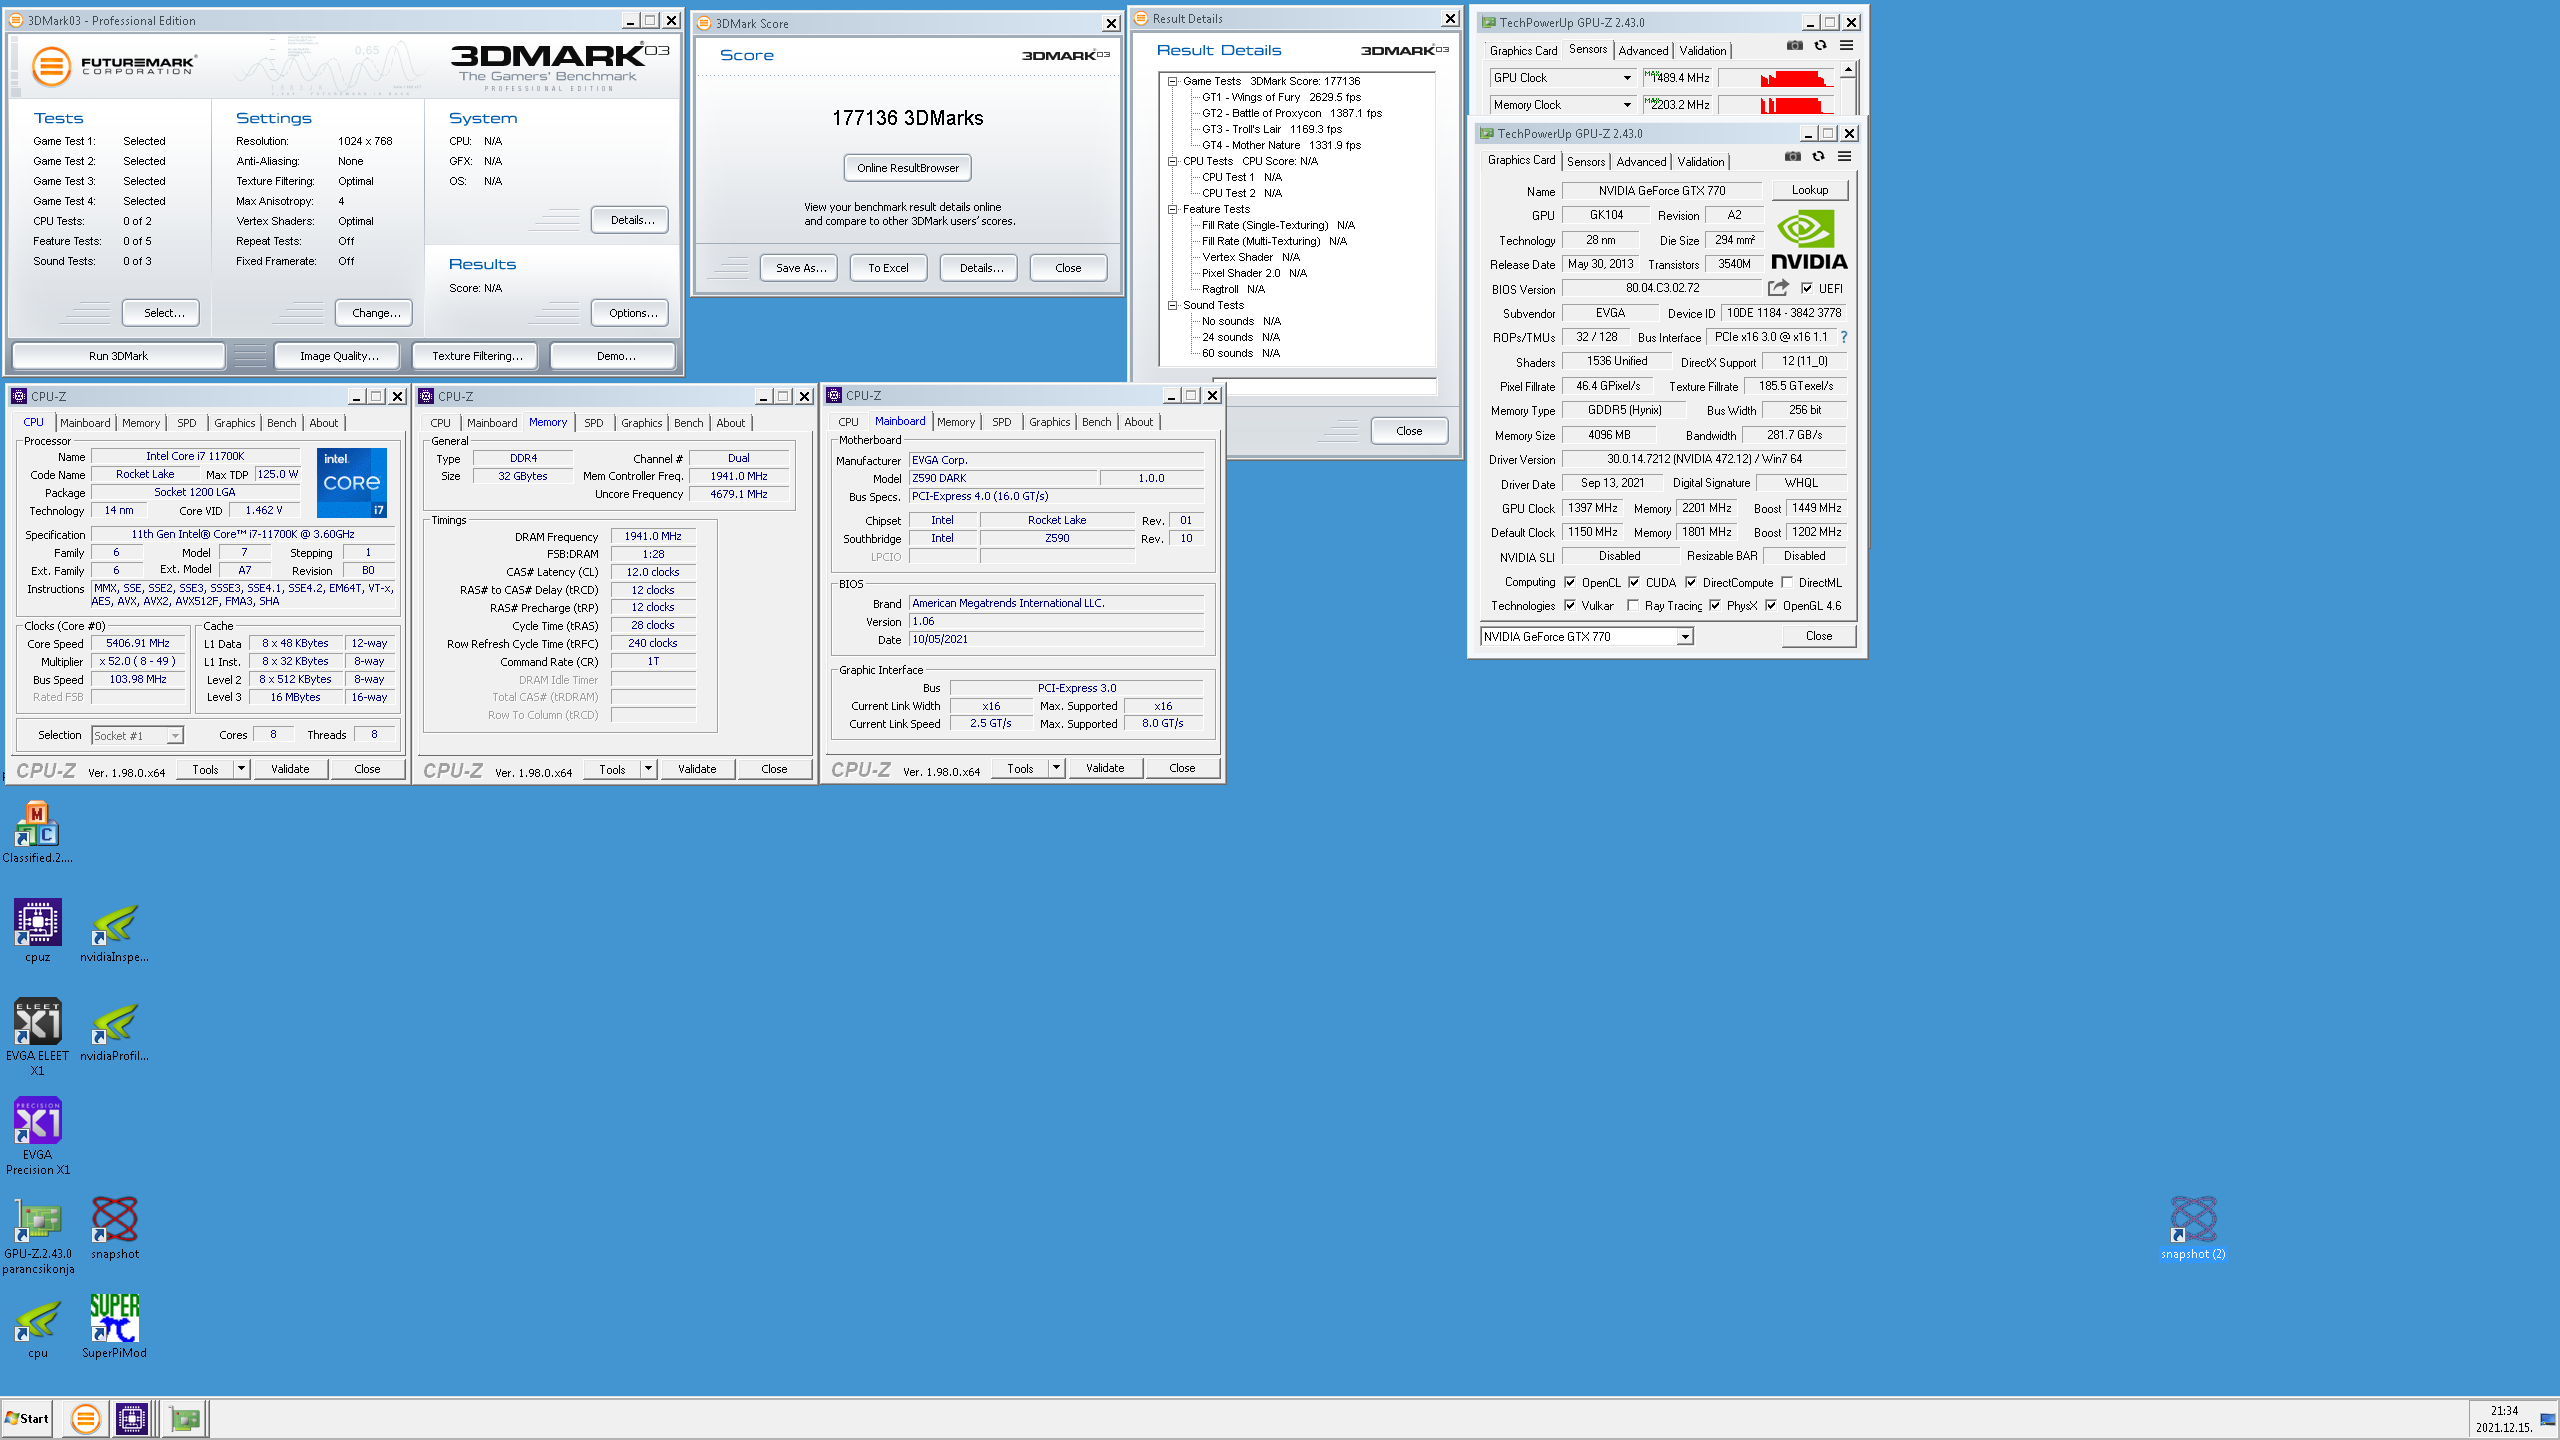Open the GPU-Z Graphics Card hamburger menu
This screenshot has width=2560, height=1440.
tap(1845, 157)
